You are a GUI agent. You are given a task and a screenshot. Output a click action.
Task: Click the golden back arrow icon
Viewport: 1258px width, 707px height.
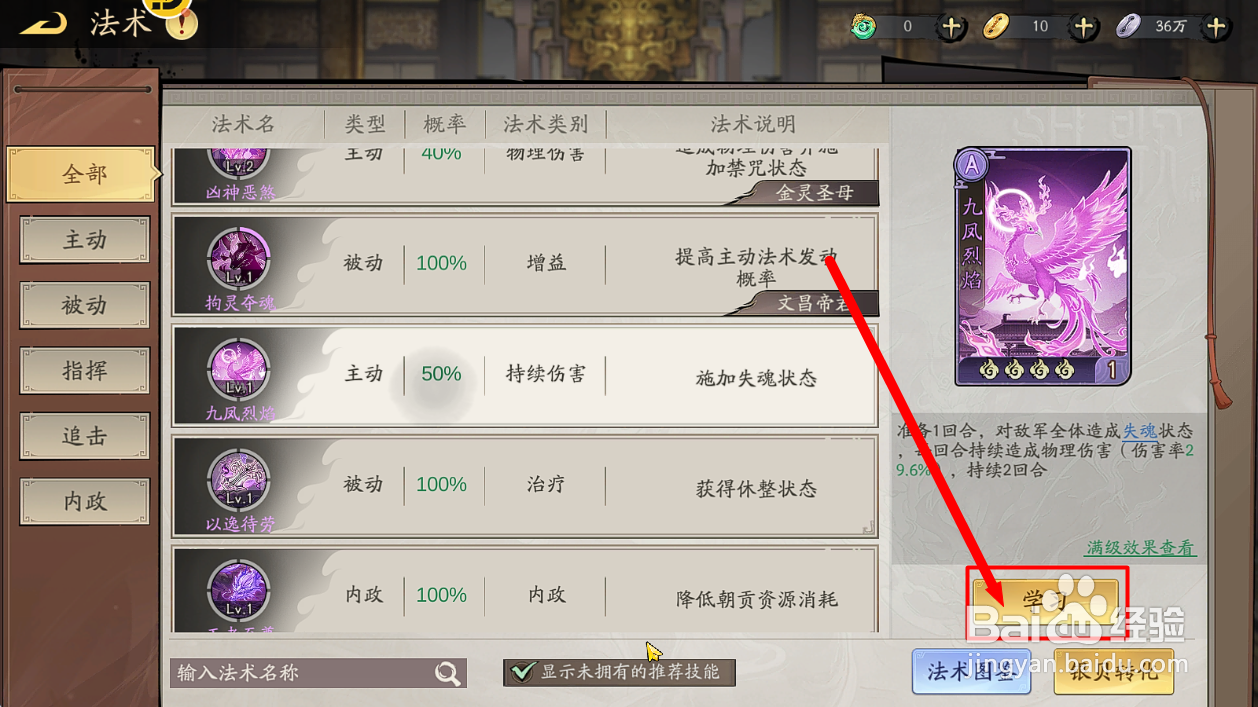tap(43, 22)
